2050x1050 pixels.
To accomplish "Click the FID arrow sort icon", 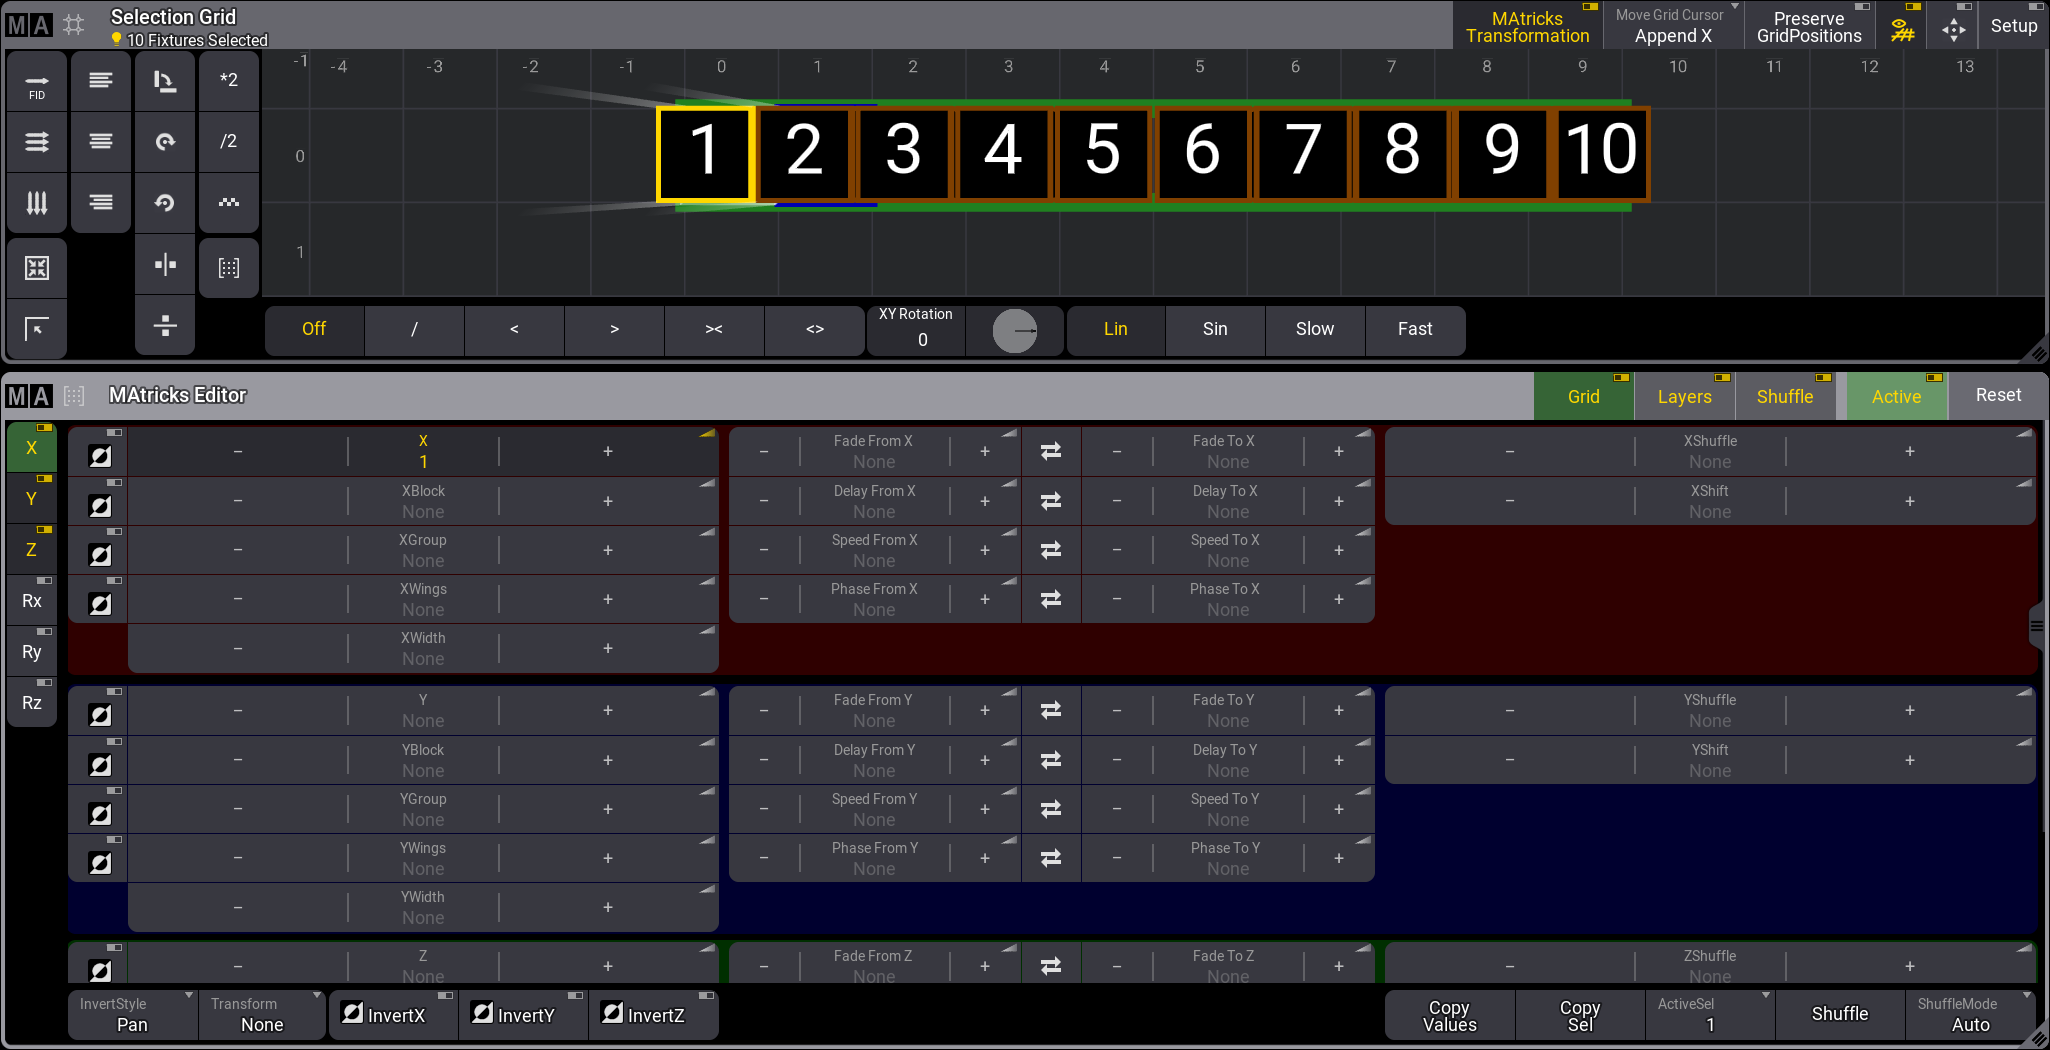I will click(37, 84).
